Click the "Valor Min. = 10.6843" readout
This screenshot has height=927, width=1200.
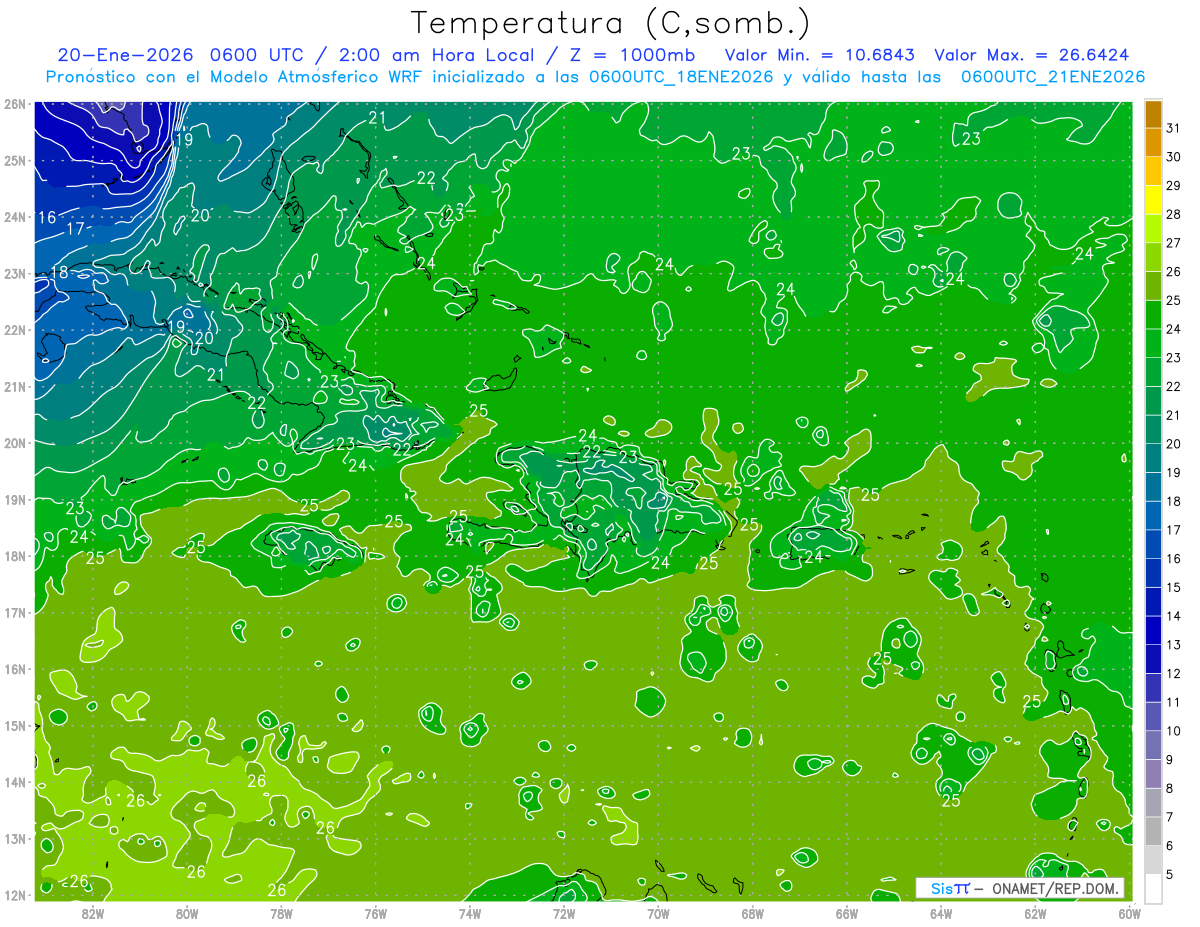tap(820, 55)
